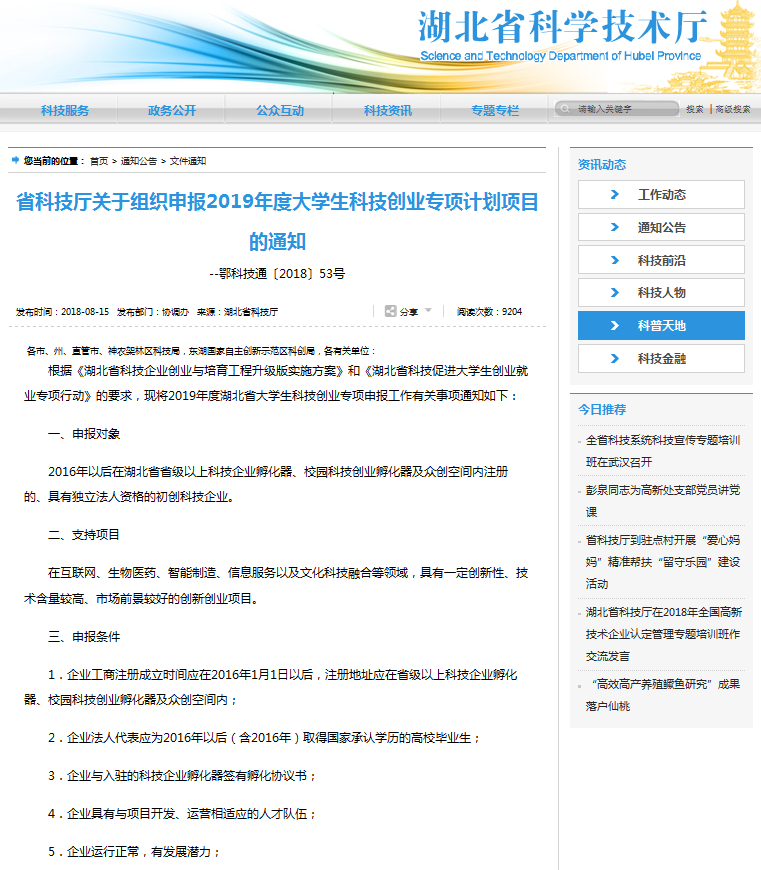761x870 pixels.
Task: Click chevron icon beside 工作动态
Action: coord(615,195)
